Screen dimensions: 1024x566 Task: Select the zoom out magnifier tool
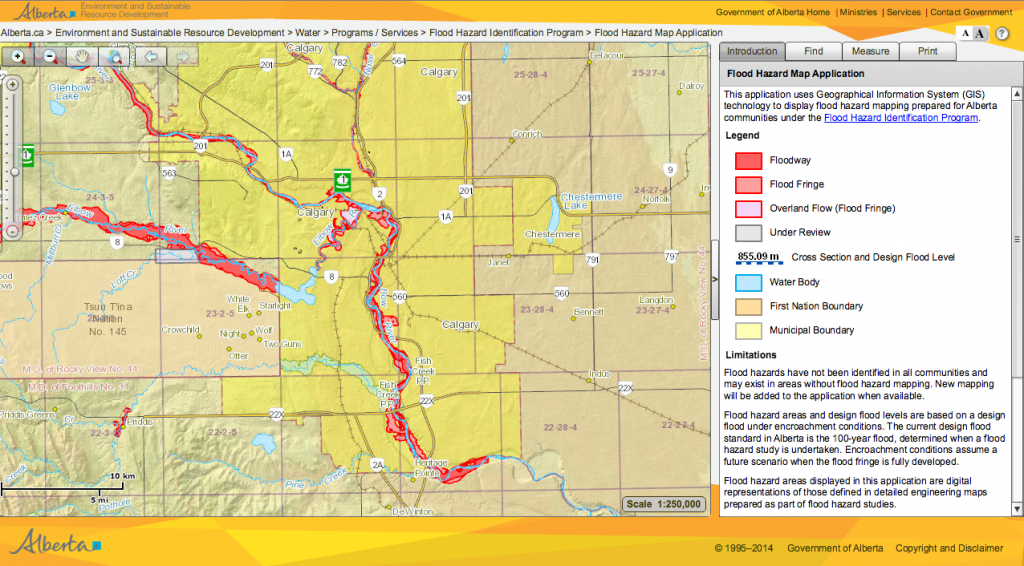coord(50,57)
